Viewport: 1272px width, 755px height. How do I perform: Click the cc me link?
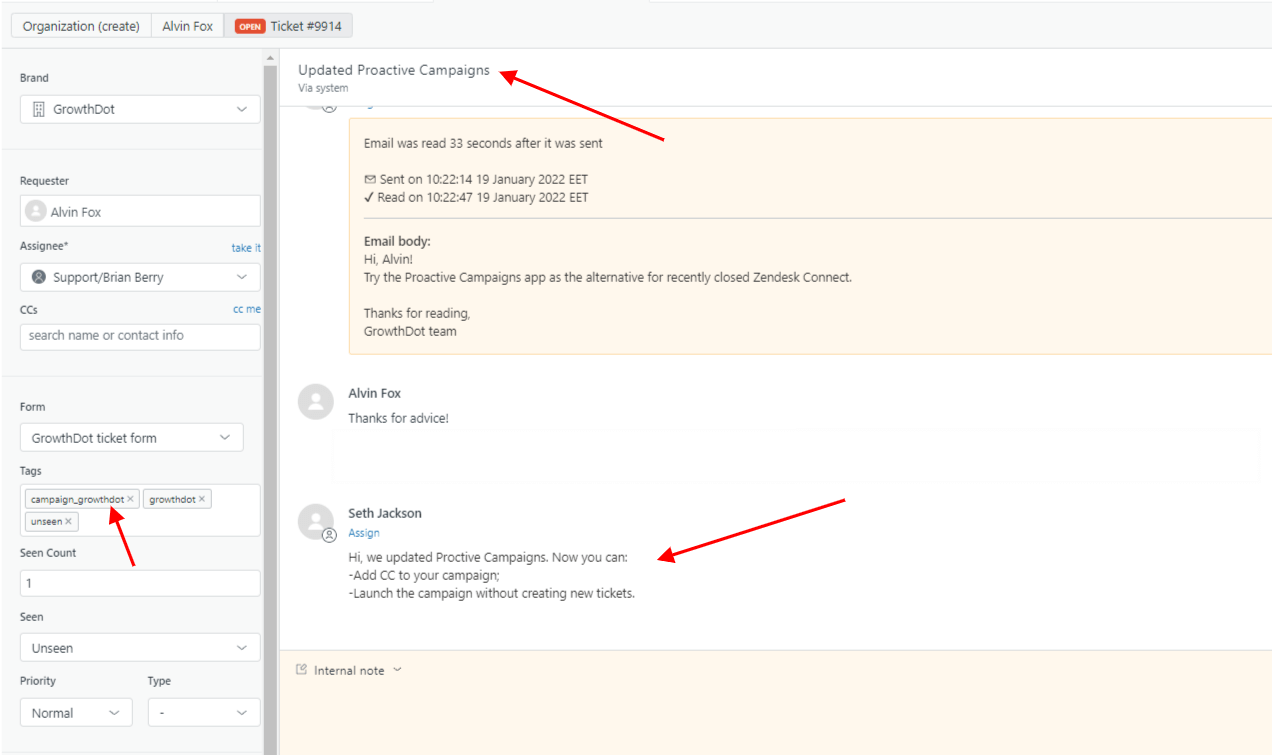247,310
